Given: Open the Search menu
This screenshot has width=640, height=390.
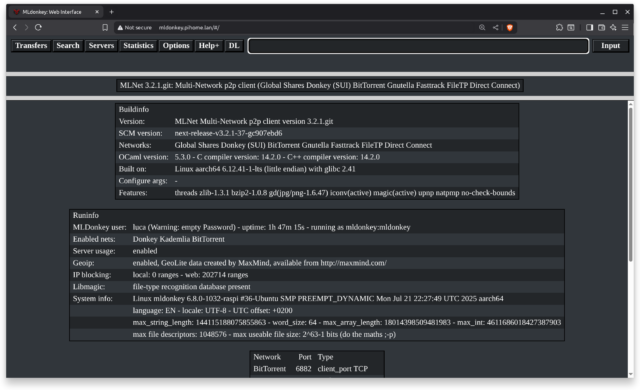Looking at the screenshot, I should point(68,46).
